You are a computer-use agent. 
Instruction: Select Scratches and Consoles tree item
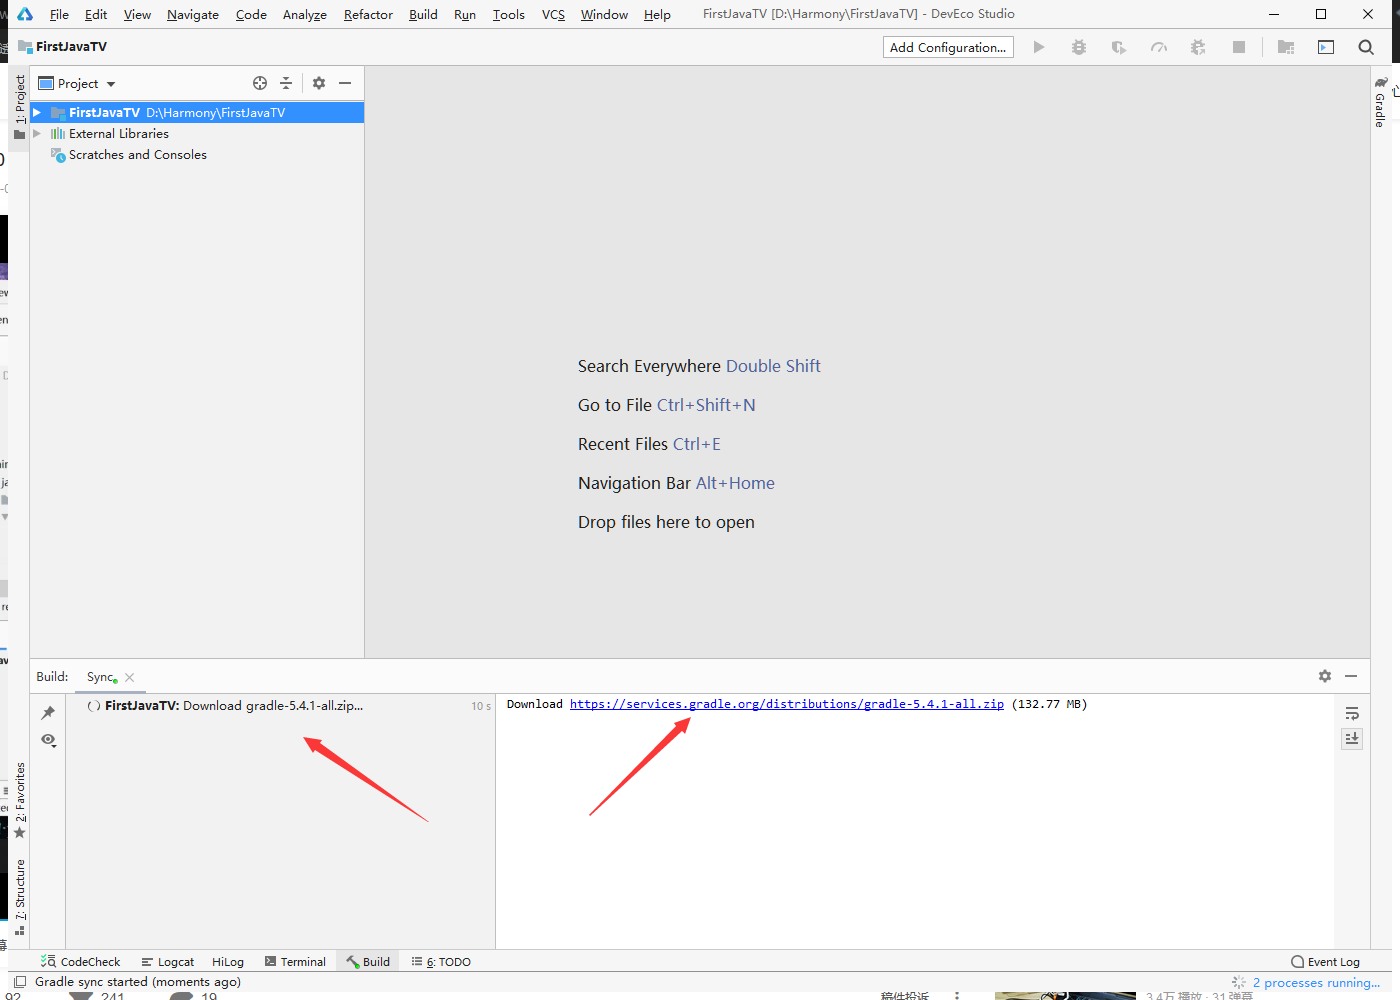(x=138, y=155)
